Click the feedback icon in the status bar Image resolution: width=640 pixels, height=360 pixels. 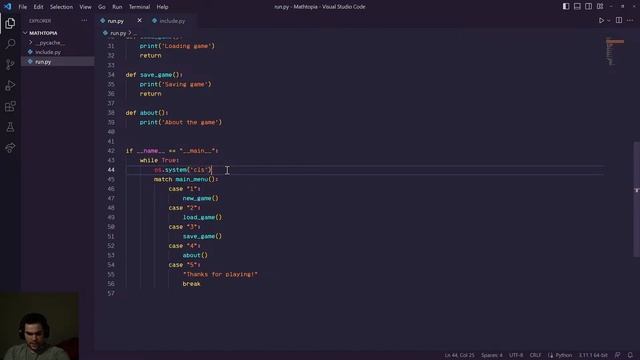click(x=618, y=355)
